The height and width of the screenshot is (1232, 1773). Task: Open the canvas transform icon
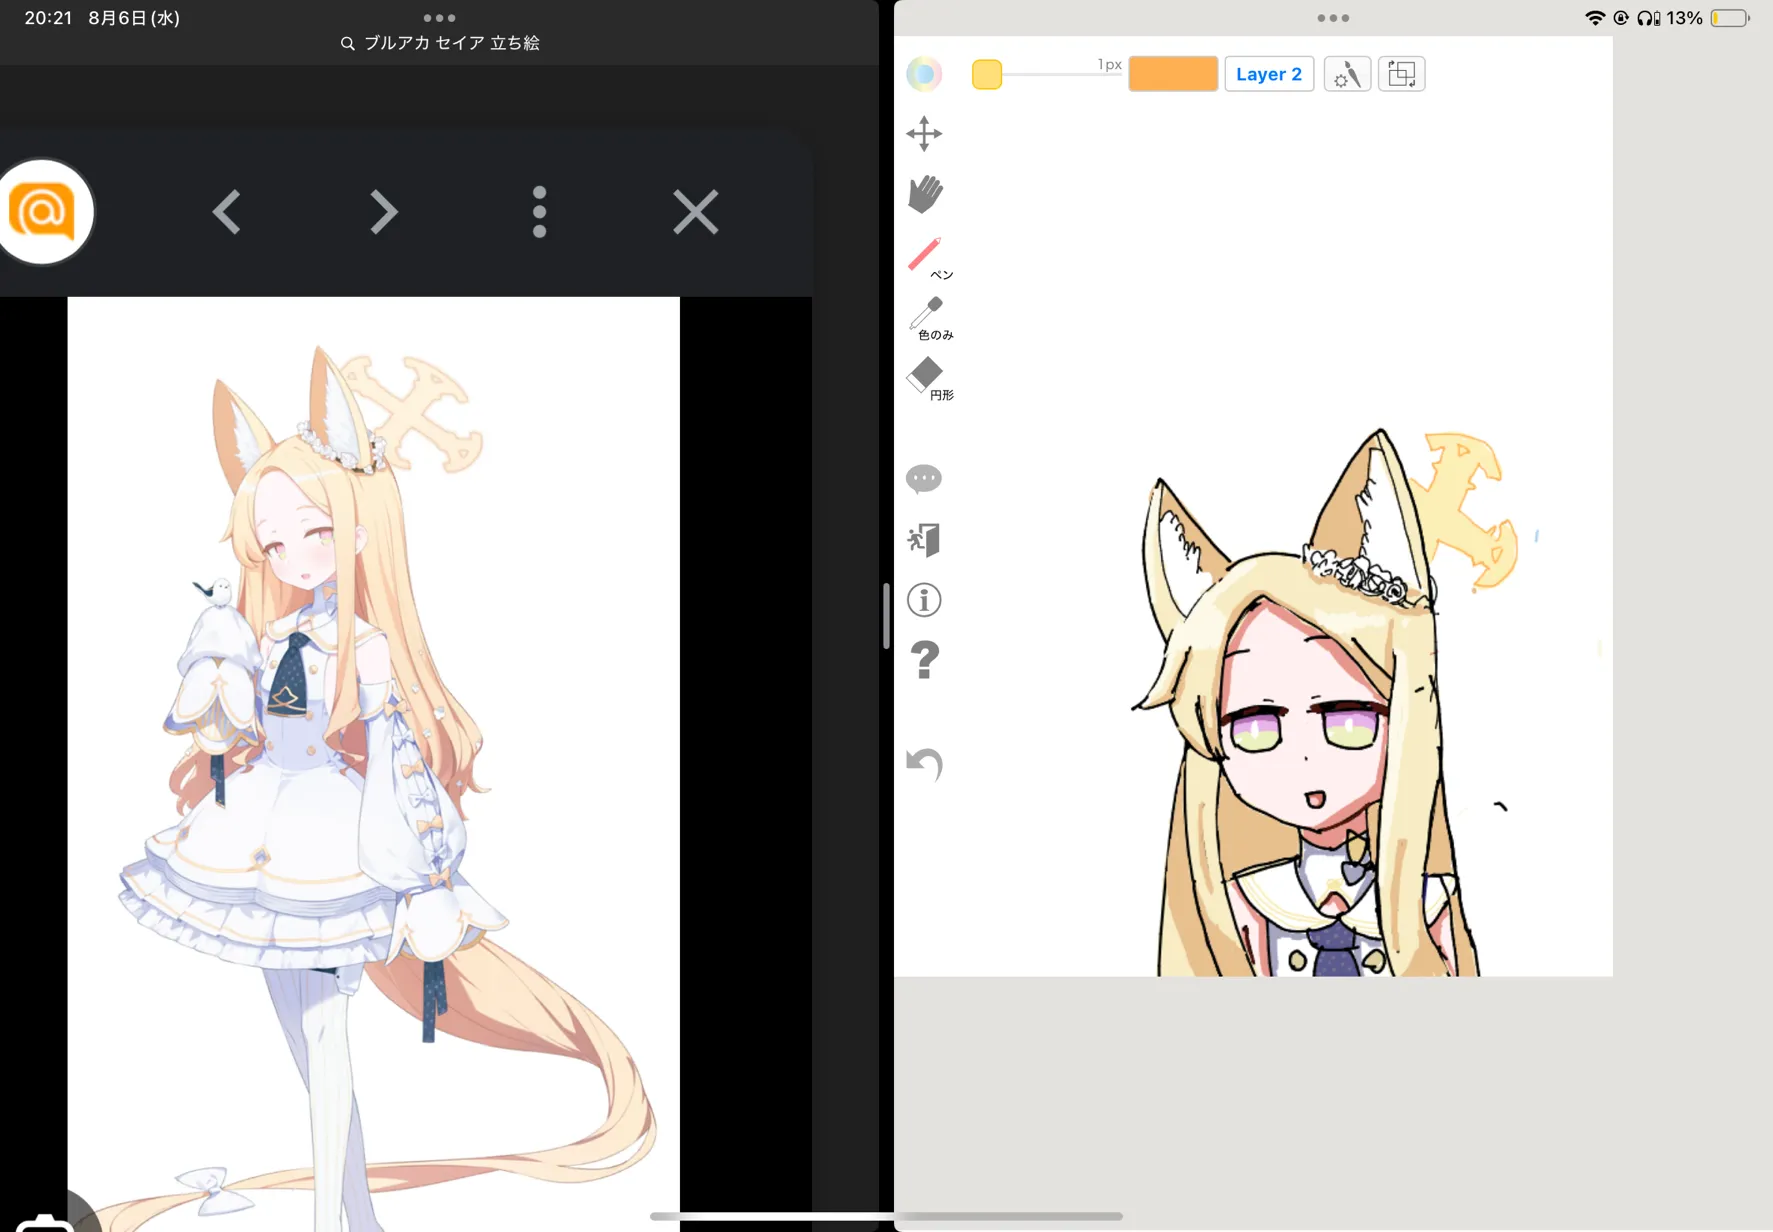pos(1402,74)
